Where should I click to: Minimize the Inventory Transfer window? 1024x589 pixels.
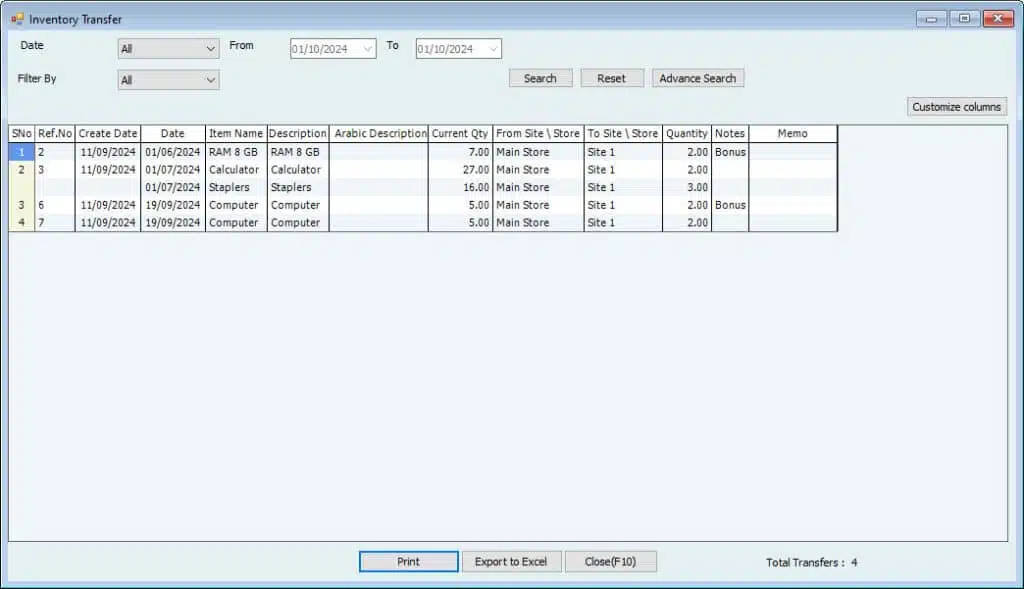tap(931, 19)
